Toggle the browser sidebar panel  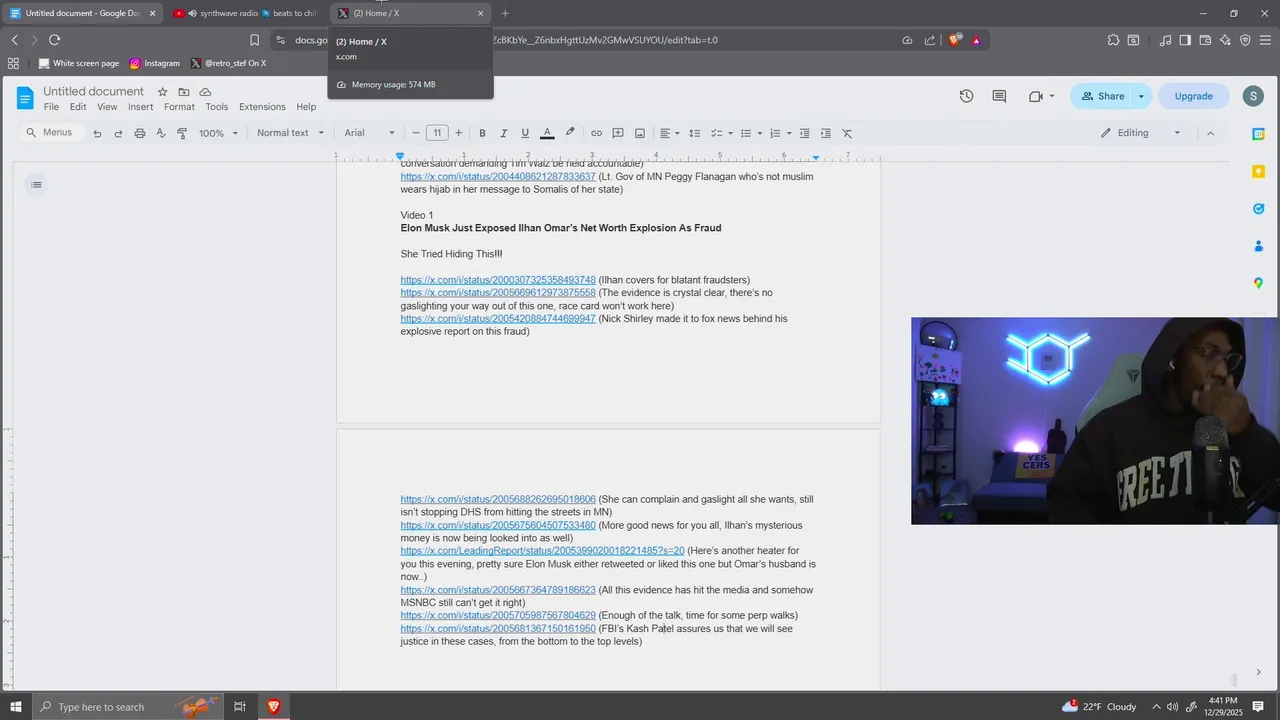(x=1185, y=40)
